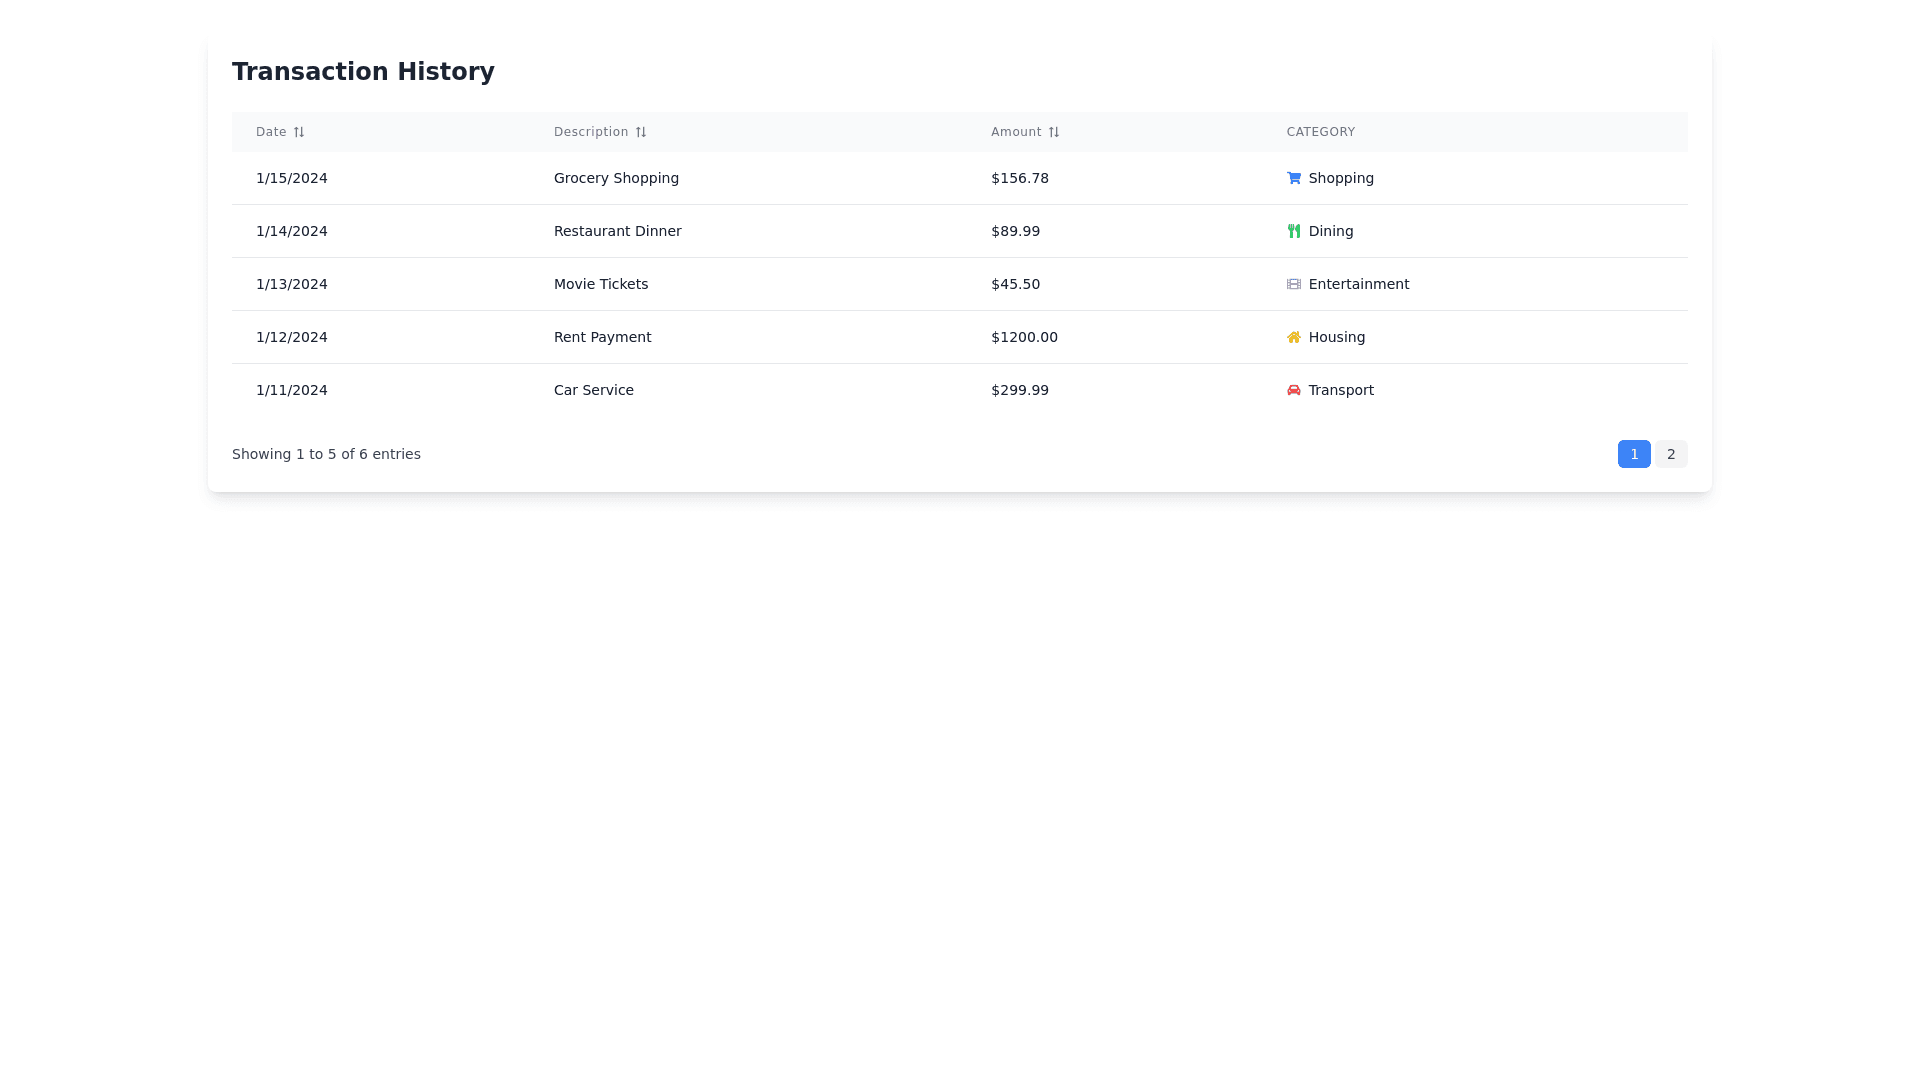Sort by the Description column header
Viewport: 1920px width, 1080px height.
591,132
